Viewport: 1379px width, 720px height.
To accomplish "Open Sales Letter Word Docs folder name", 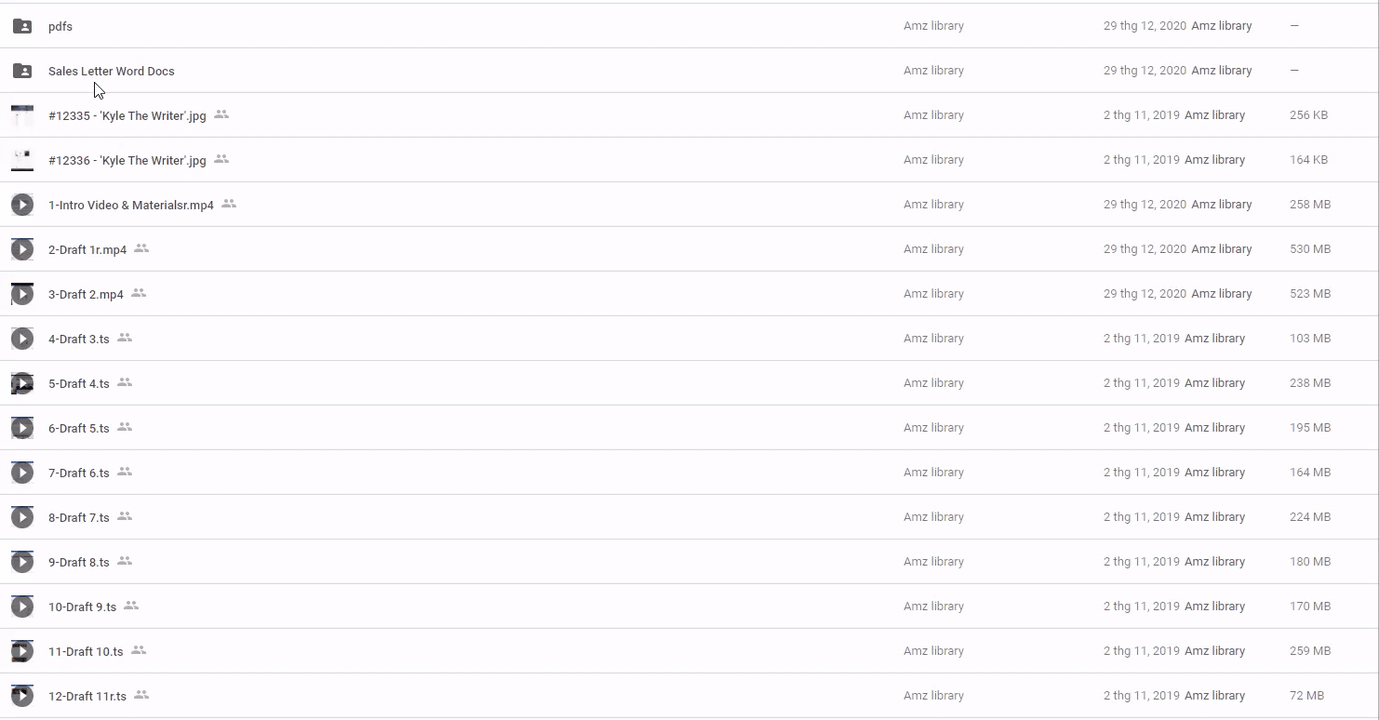I will pyautogui.click(x=111, y=72).
